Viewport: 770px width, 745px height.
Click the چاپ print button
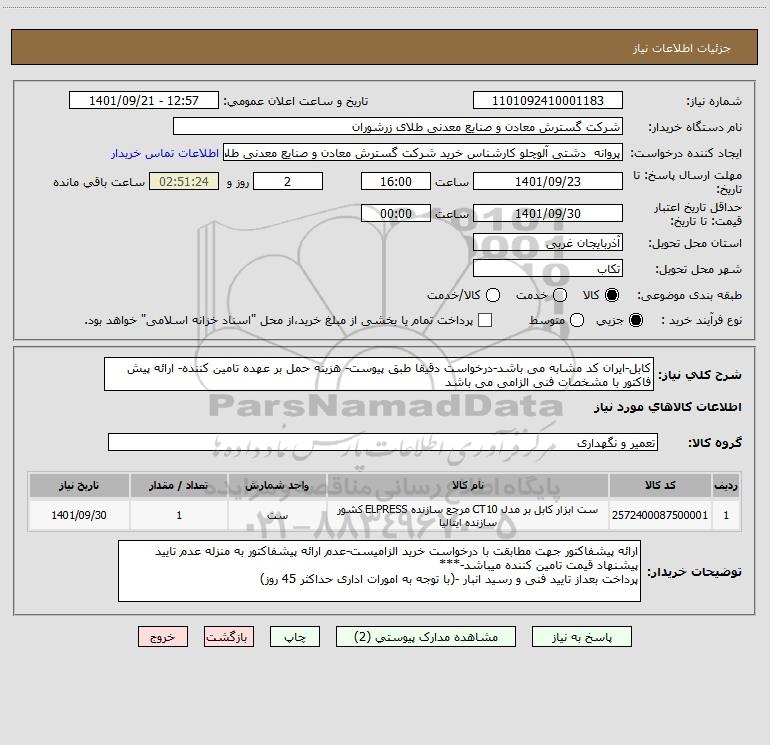point(295,637)
